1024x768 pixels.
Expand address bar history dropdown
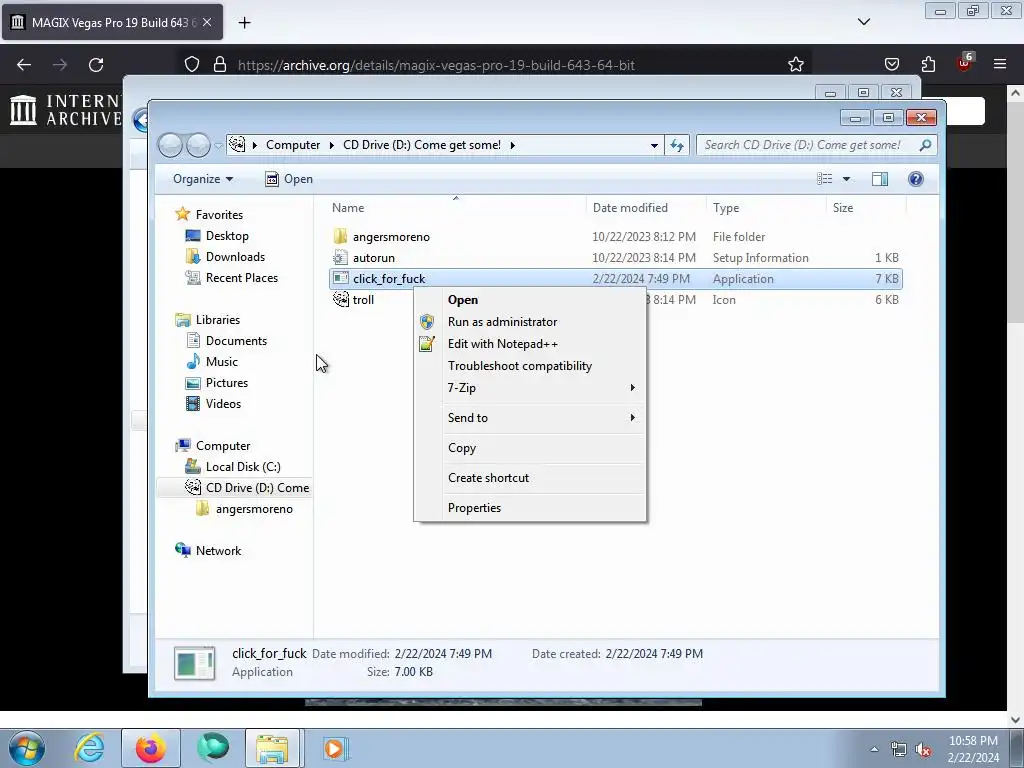[x=654, y=145]
